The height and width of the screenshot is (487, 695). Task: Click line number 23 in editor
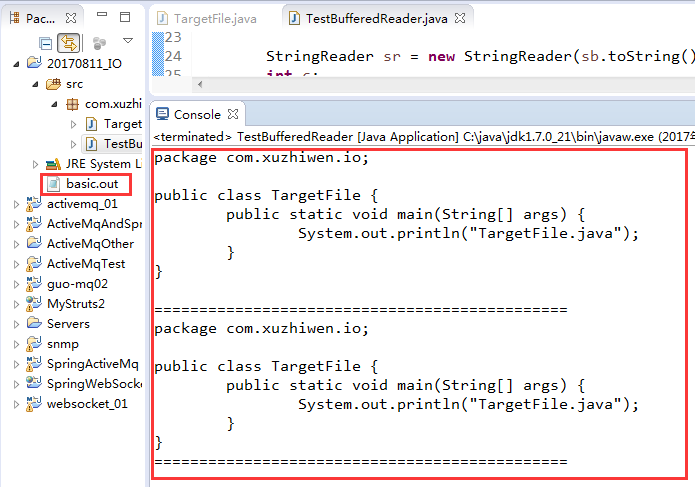click(x=173, y=37)
